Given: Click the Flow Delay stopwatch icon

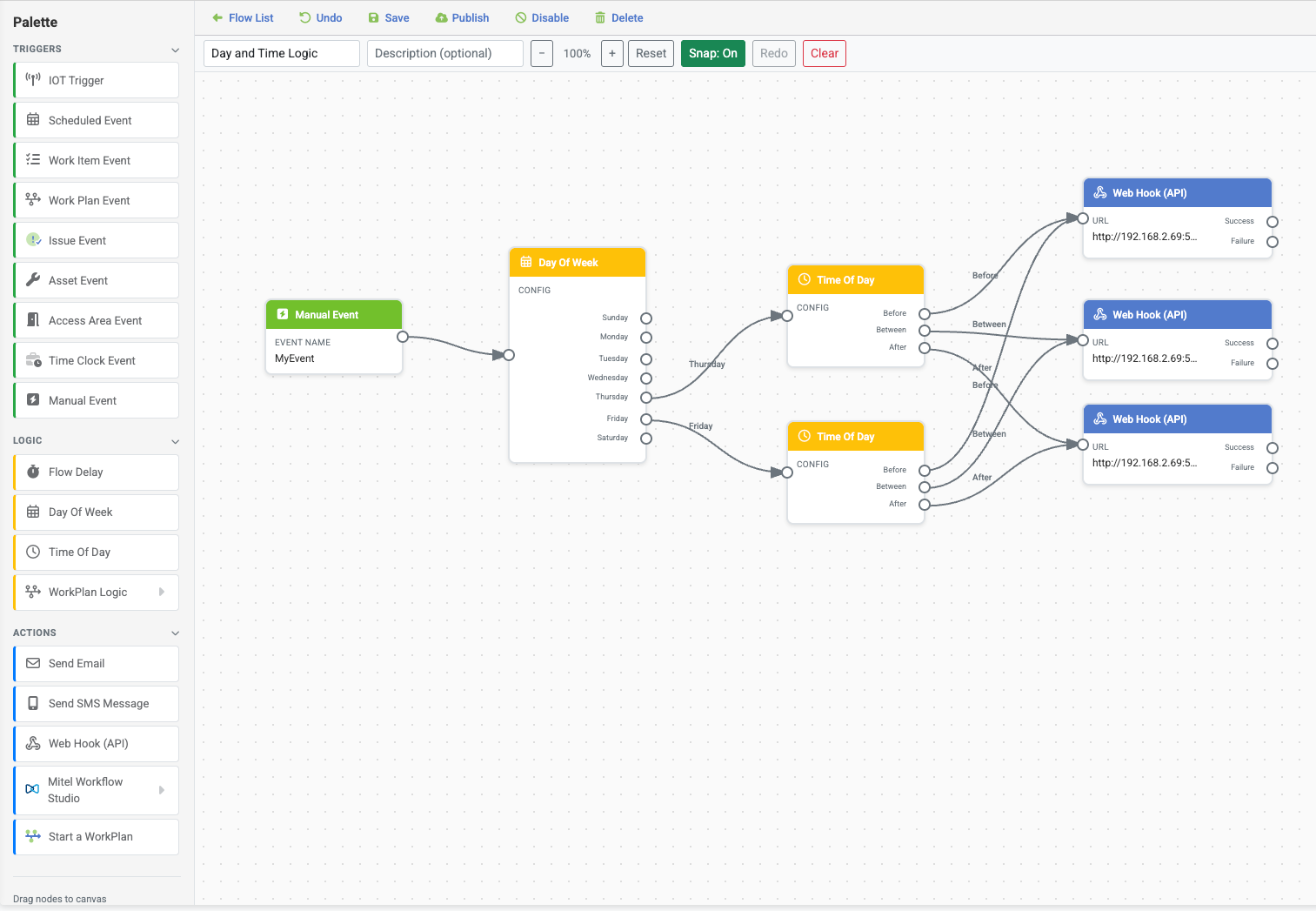Looking at the screenshot, I should [33, 472].
